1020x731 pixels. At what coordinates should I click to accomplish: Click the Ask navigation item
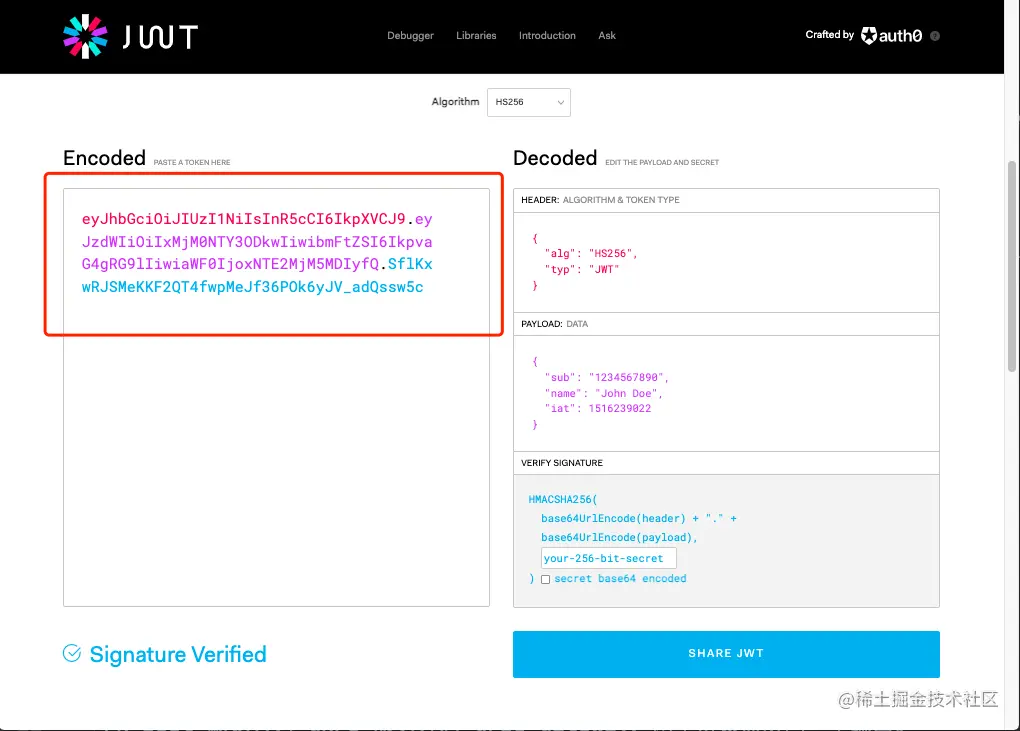coord(606,35)
